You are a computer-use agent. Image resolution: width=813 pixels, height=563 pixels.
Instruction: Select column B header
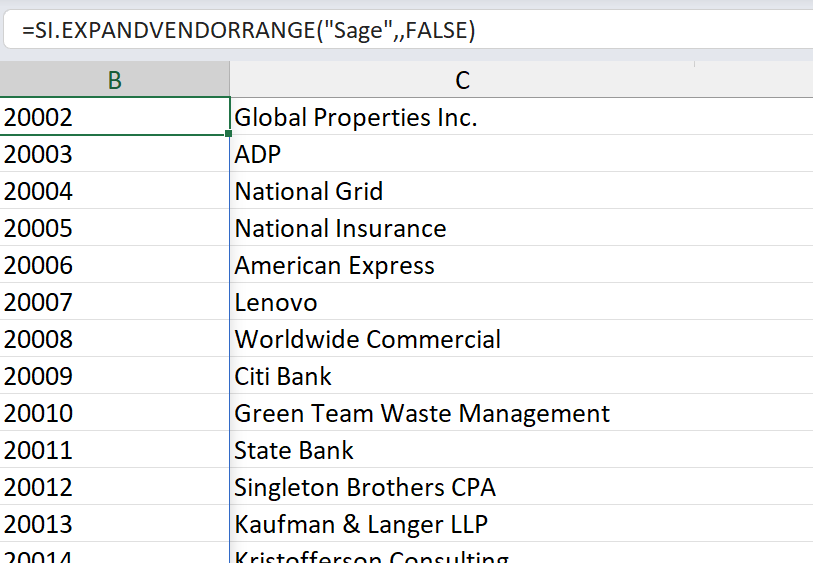click(115, 80)
